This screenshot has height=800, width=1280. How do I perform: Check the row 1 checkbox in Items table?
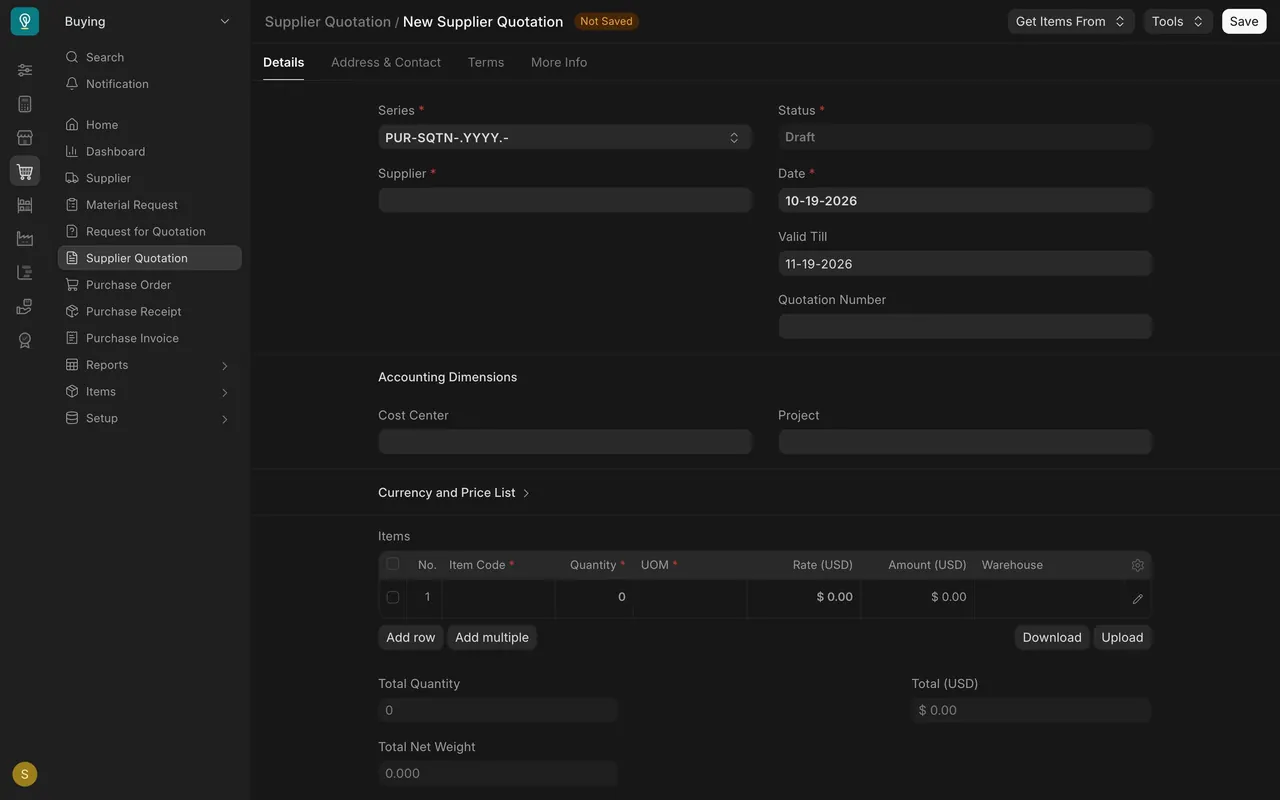[392, 597]
